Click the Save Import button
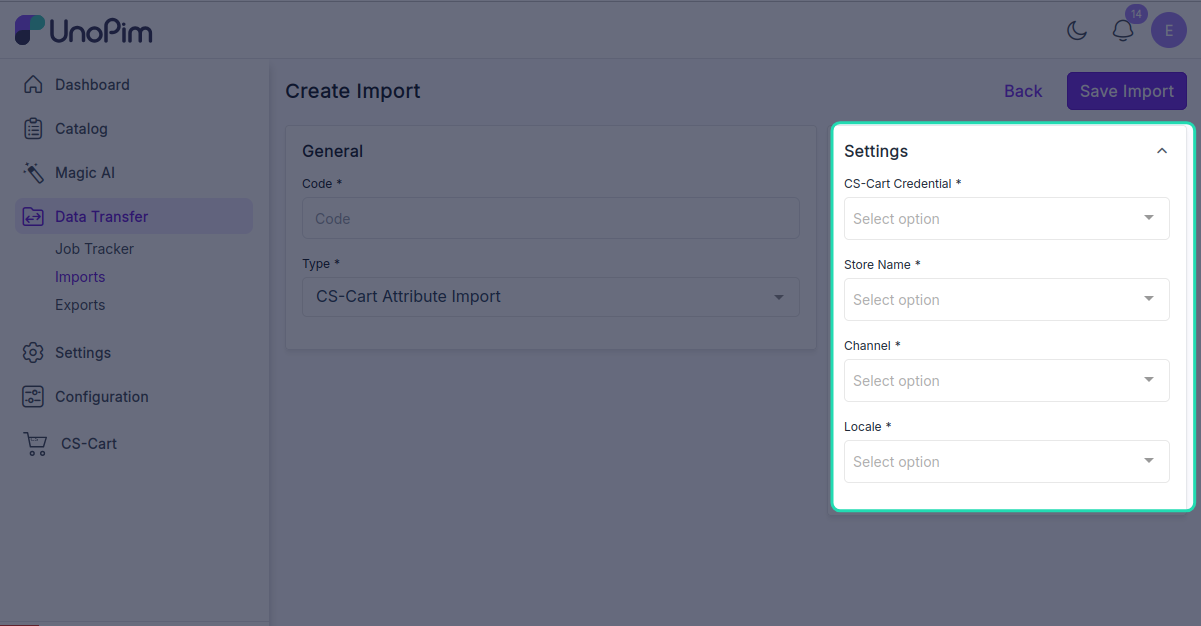 [1127, 91]
